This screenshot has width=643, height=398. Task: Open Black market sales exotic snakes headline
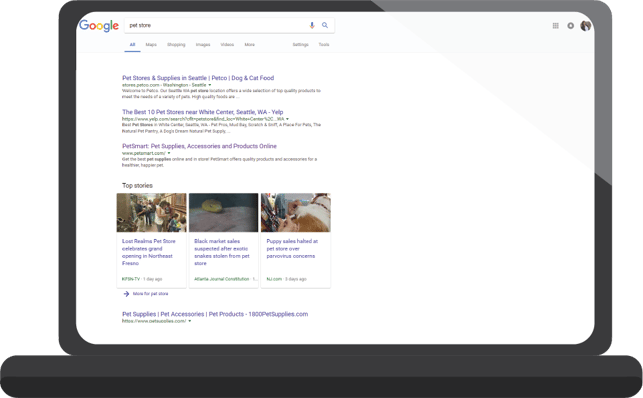[x=221, y=252]
